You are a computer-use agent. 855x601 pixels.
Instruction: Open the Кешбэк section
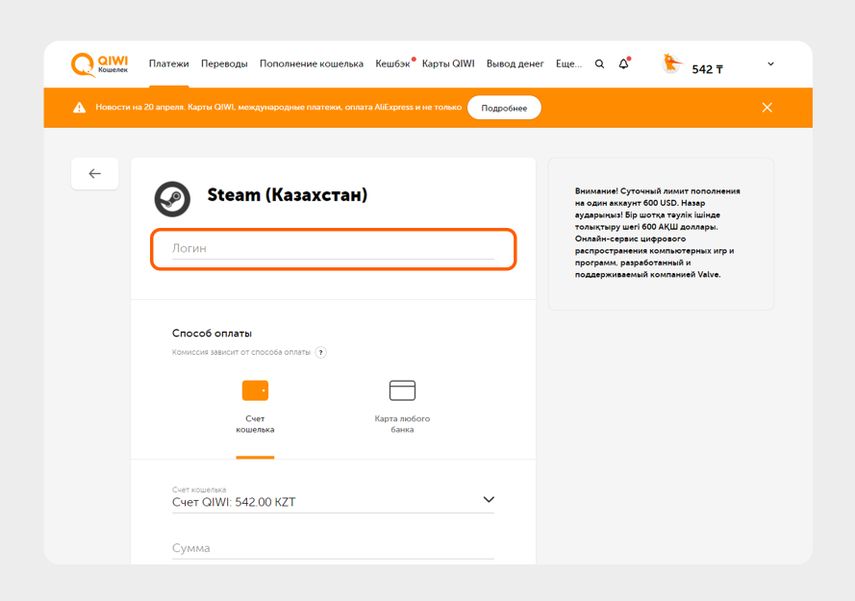pyautogui.click(x=393, y=64)
